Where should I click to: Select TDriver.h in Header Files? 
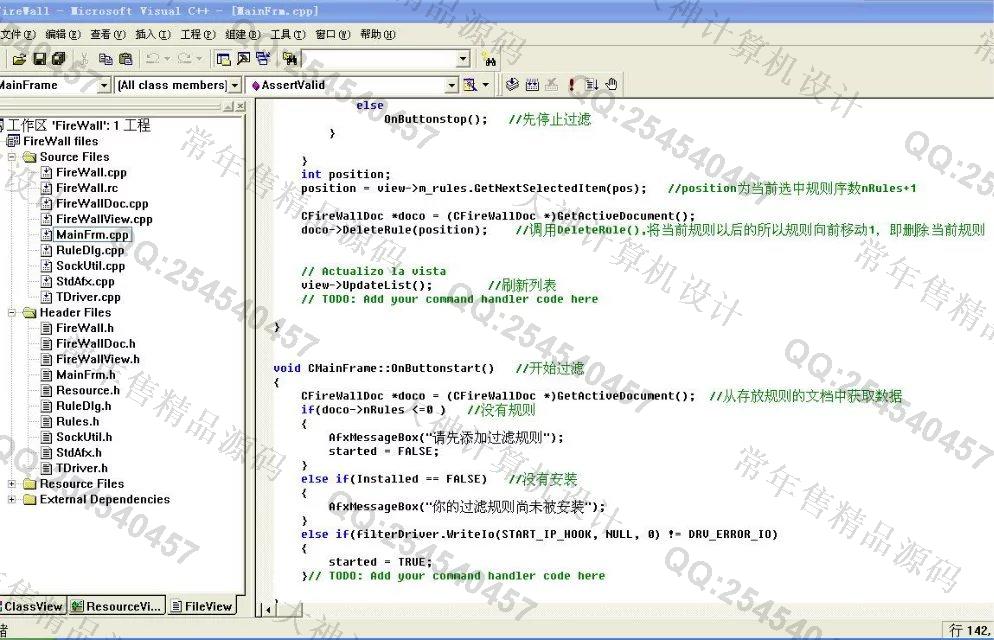point(82,468)
